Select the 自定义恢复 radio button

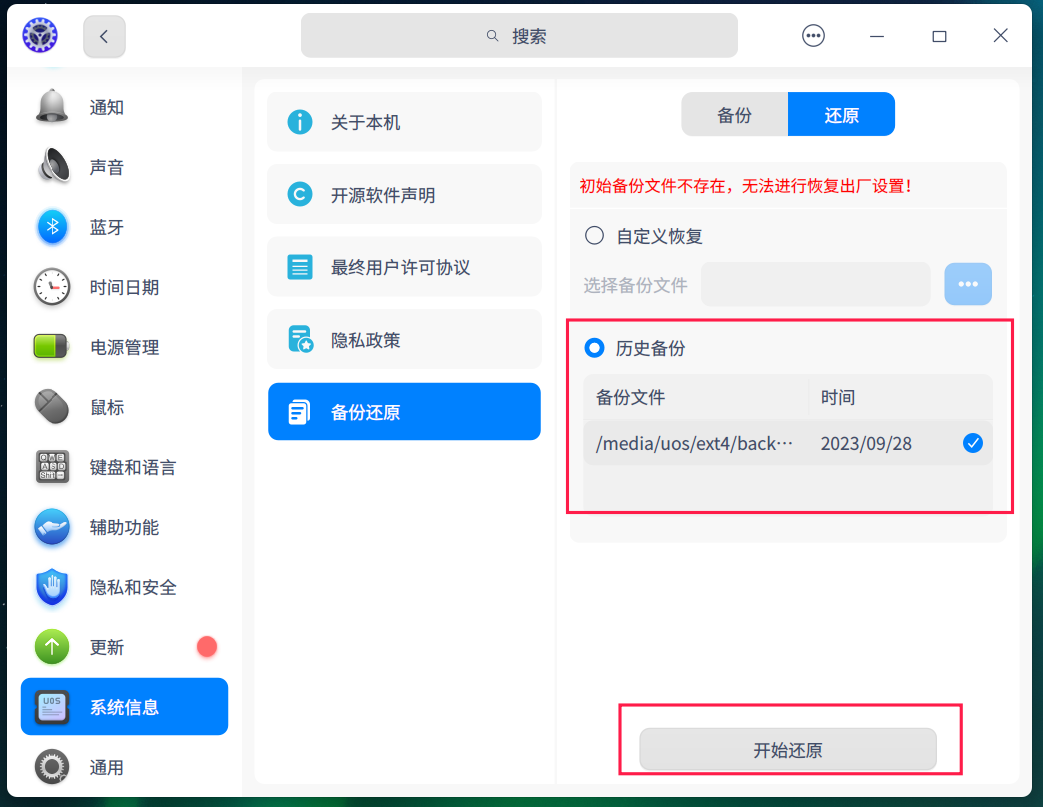click(x=594, y=236)
